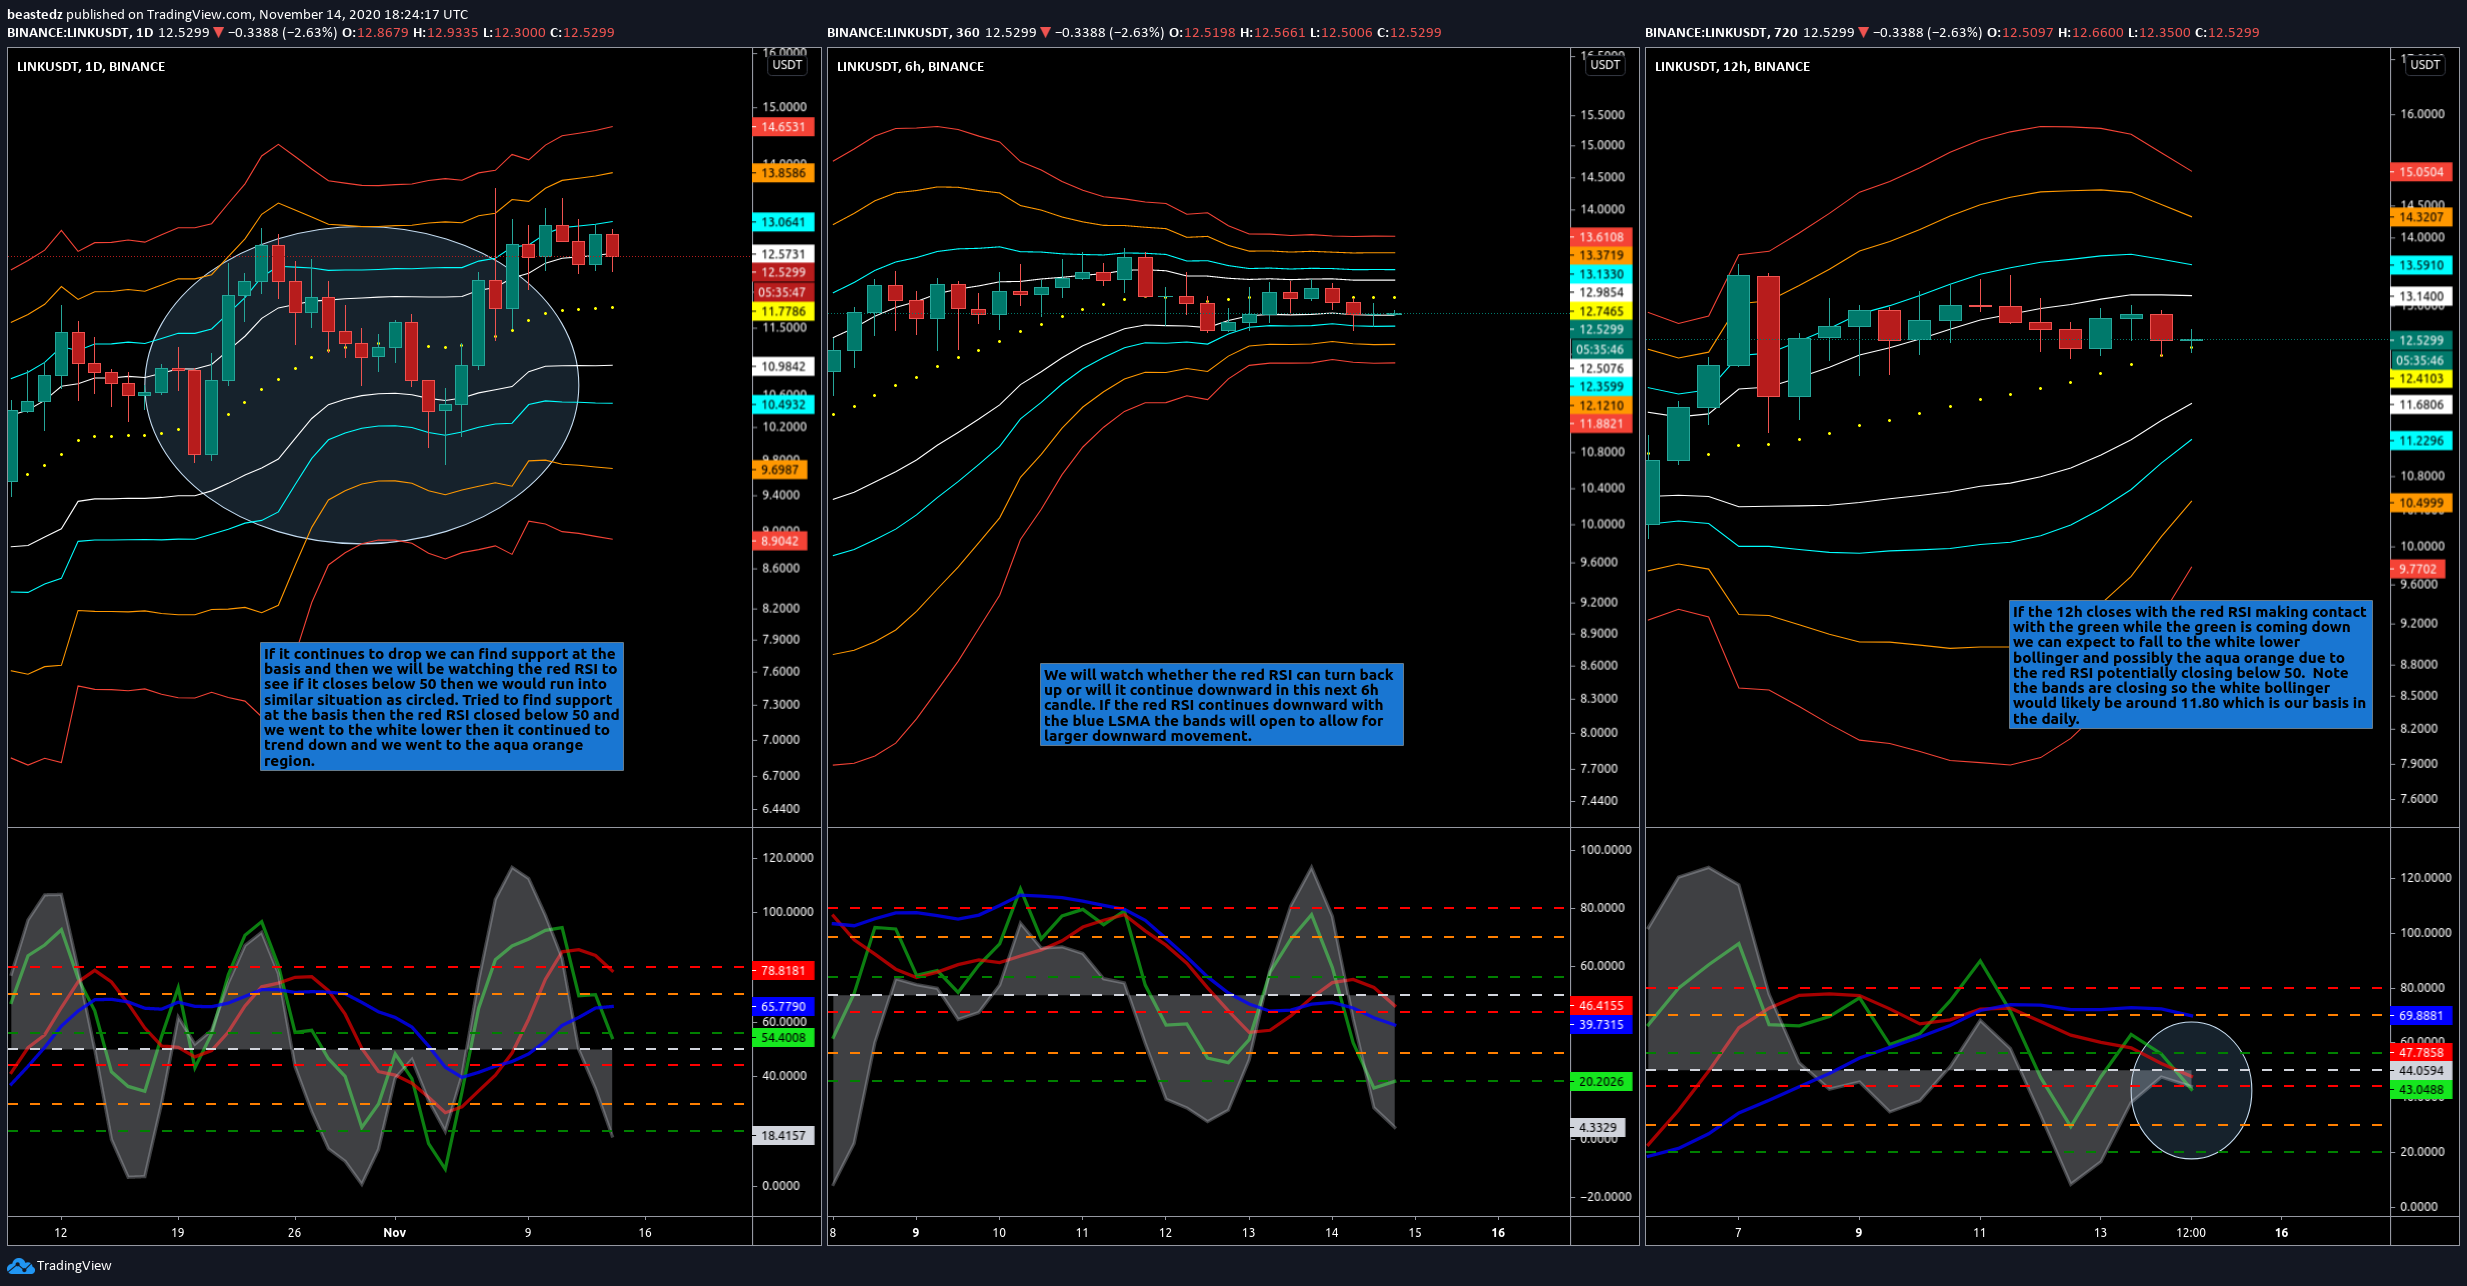Image resolution: width=2467 pixels, height=1286 pixels.
Task: Click the white 13.1400 label on 12h chart
Action: point(2421,296)
